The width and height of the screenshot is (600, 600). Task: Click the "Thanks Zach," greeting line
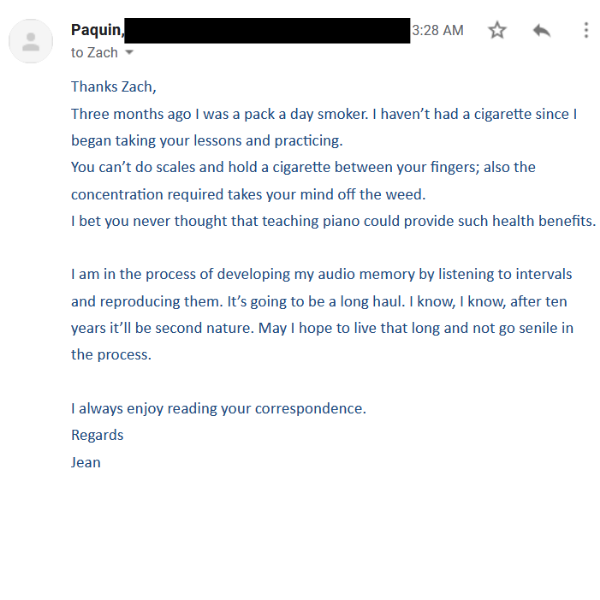pos(113,87)
